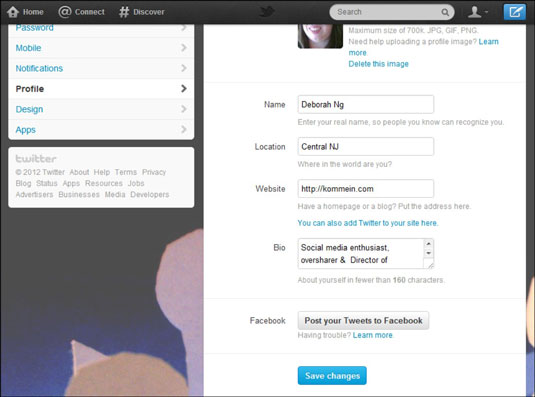The width and height of the screenshot is (535, 397).
Task: Open the user account dropdown menu
Action: (x=478, y=12)
